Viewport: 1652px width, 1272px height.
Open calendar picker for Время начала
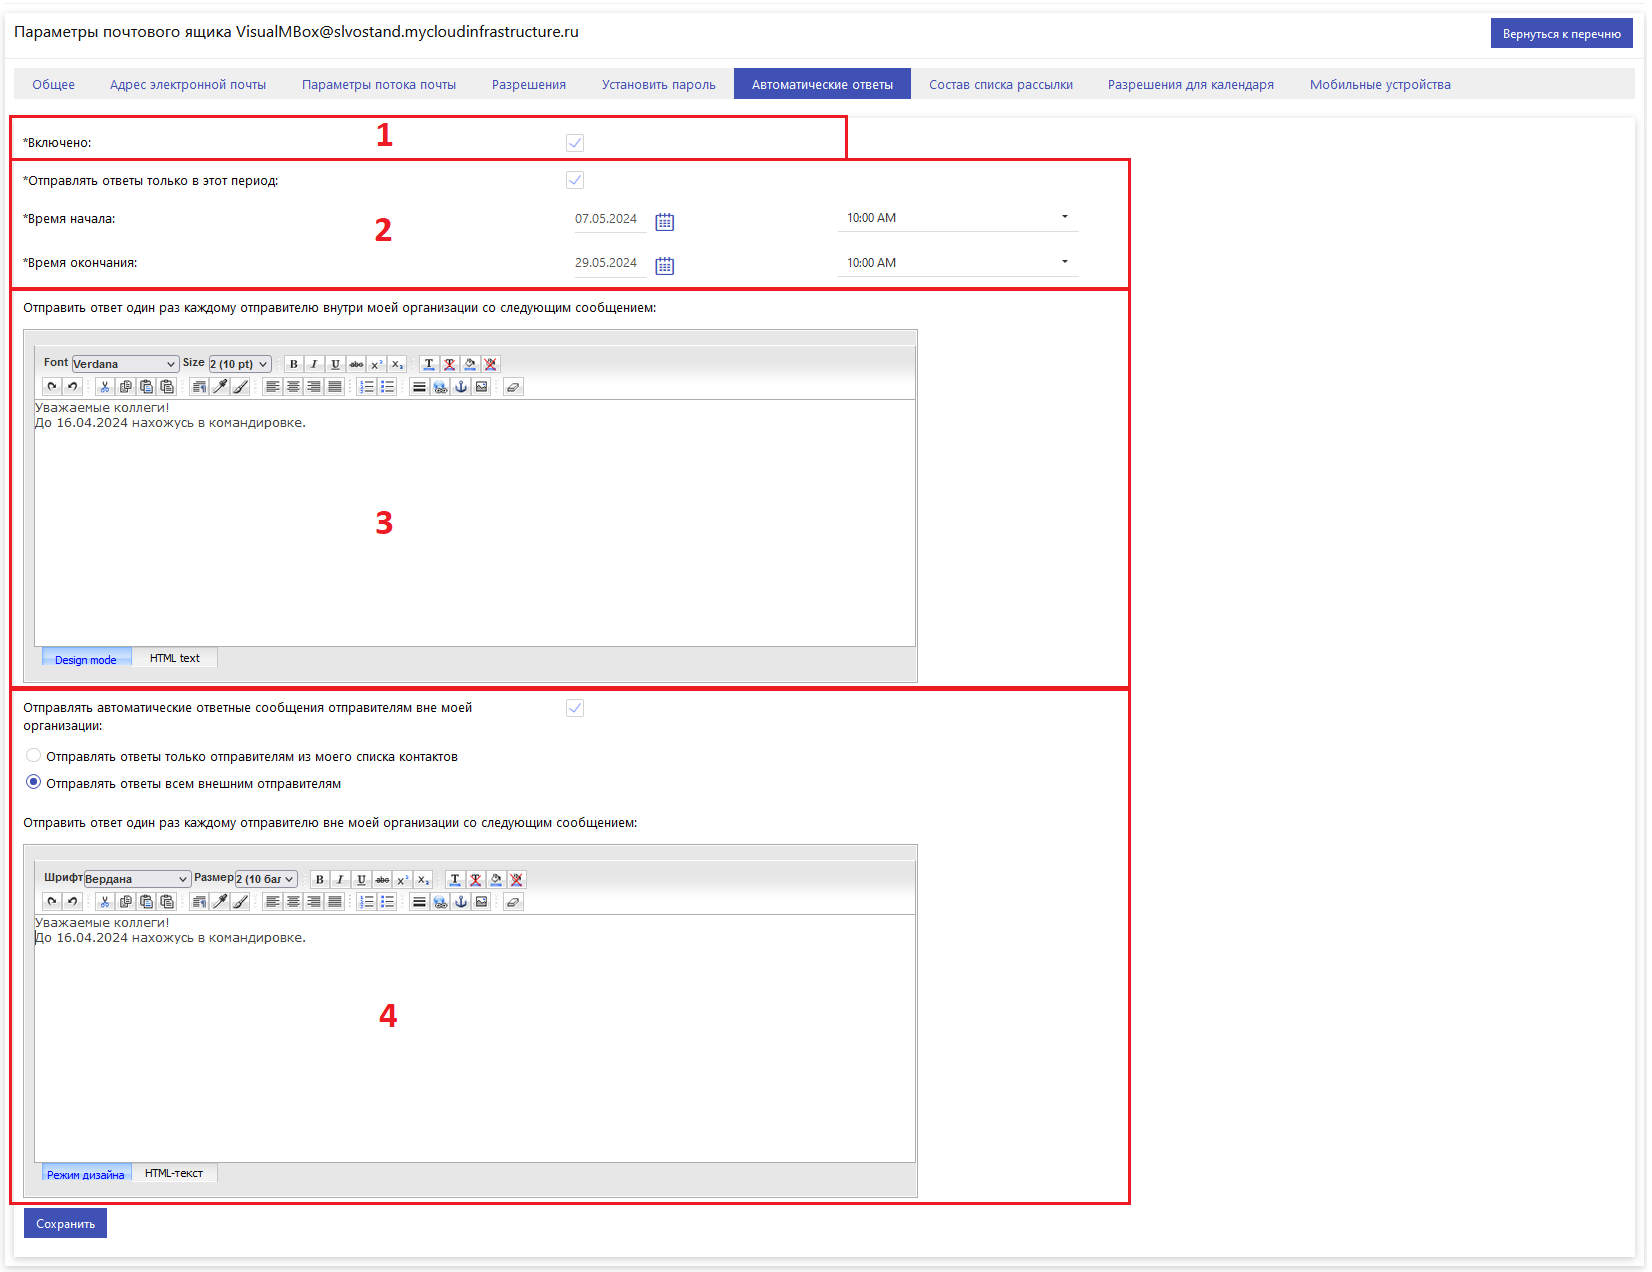point(665,222)
